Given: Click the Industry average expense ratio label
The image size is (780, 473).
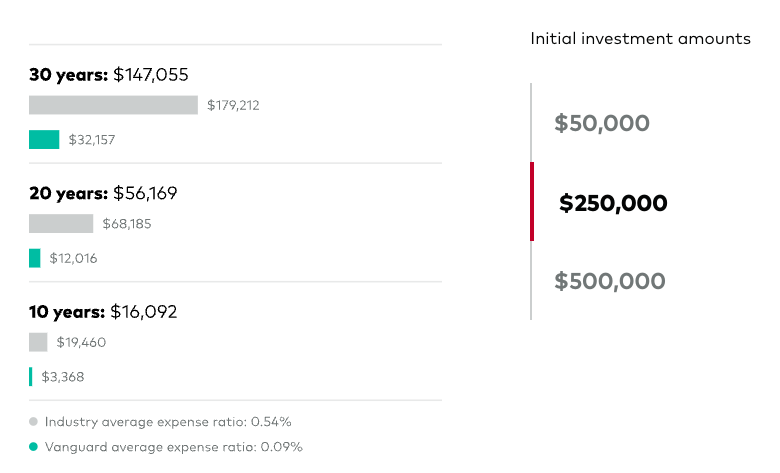Looking at the screenshot, I should pos(168,422).
